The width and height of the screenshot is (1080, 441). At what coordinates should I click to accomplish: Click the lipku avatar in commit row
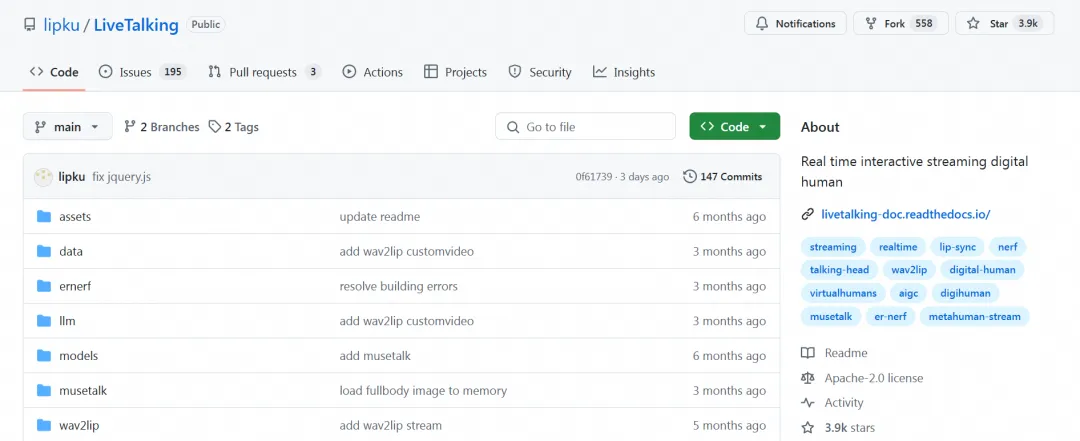tap(43, 177)
